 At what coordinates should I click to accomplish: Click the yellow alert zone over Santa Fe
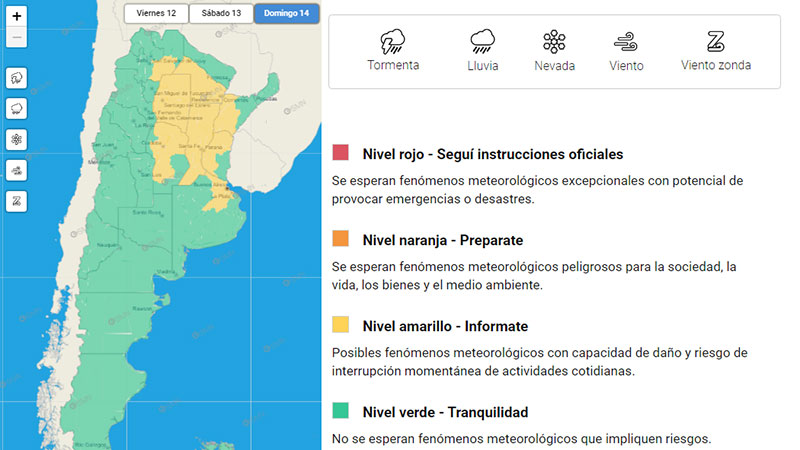pyautogui.click(x=187, y=150)
